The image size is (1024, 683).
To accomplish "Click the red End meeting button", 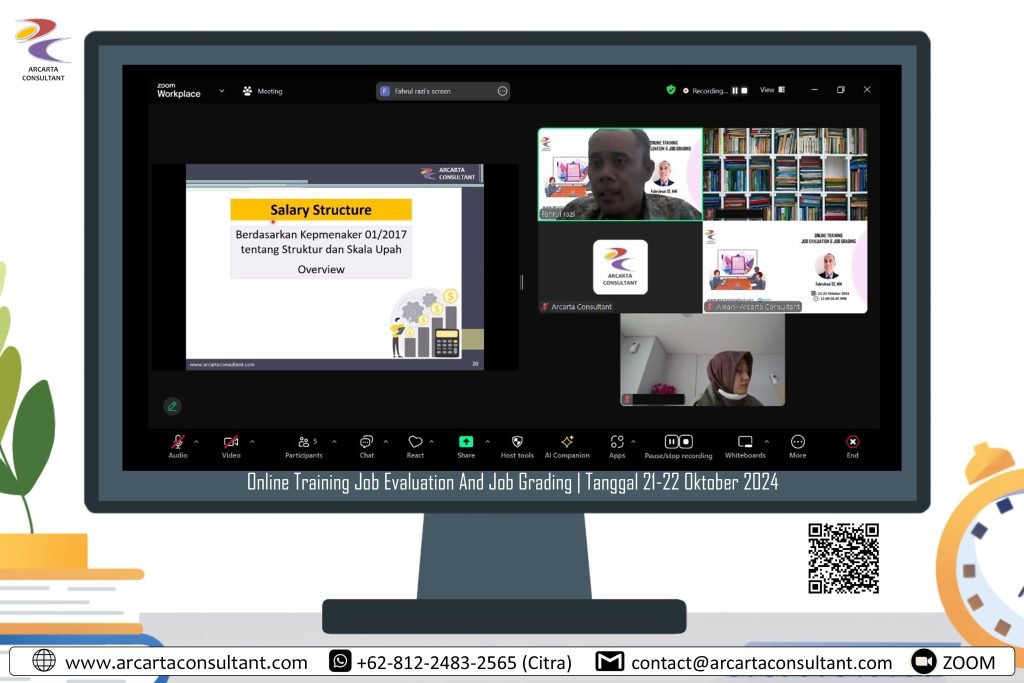I will 852,442.
